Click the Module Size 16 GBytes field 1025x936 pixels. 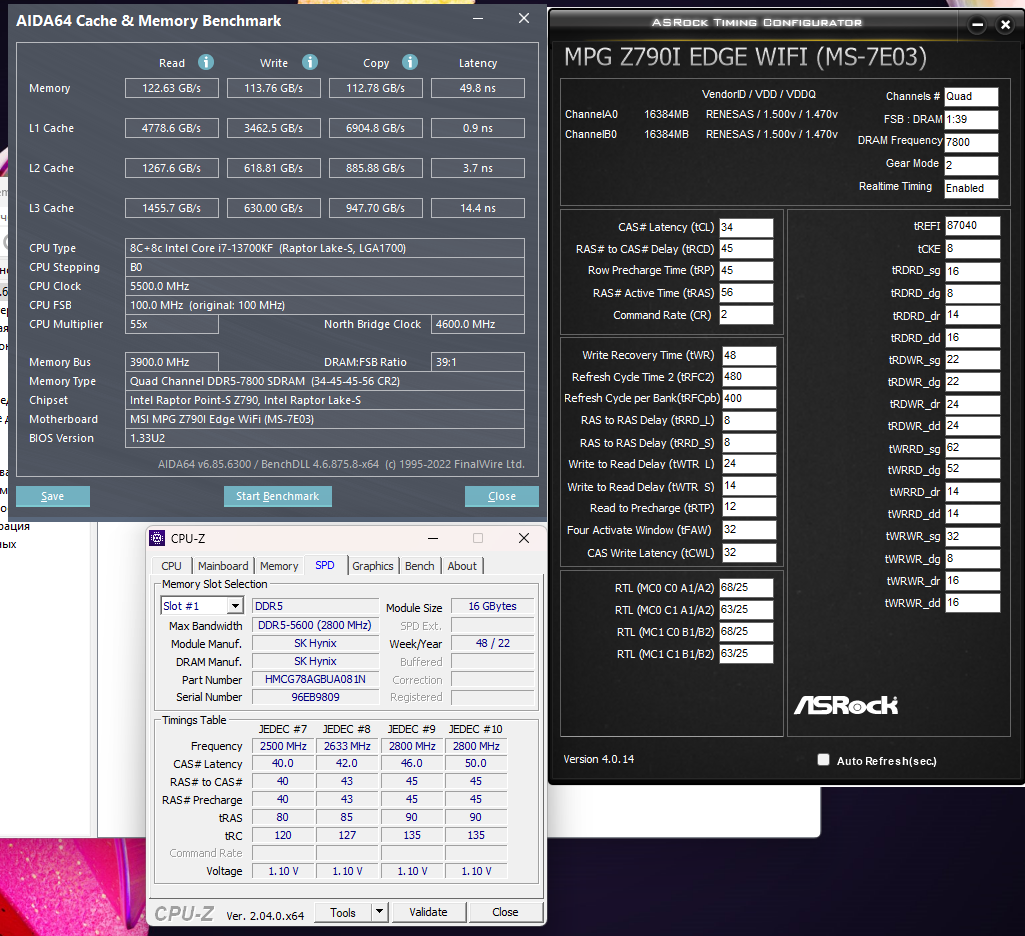pos(492,606)
